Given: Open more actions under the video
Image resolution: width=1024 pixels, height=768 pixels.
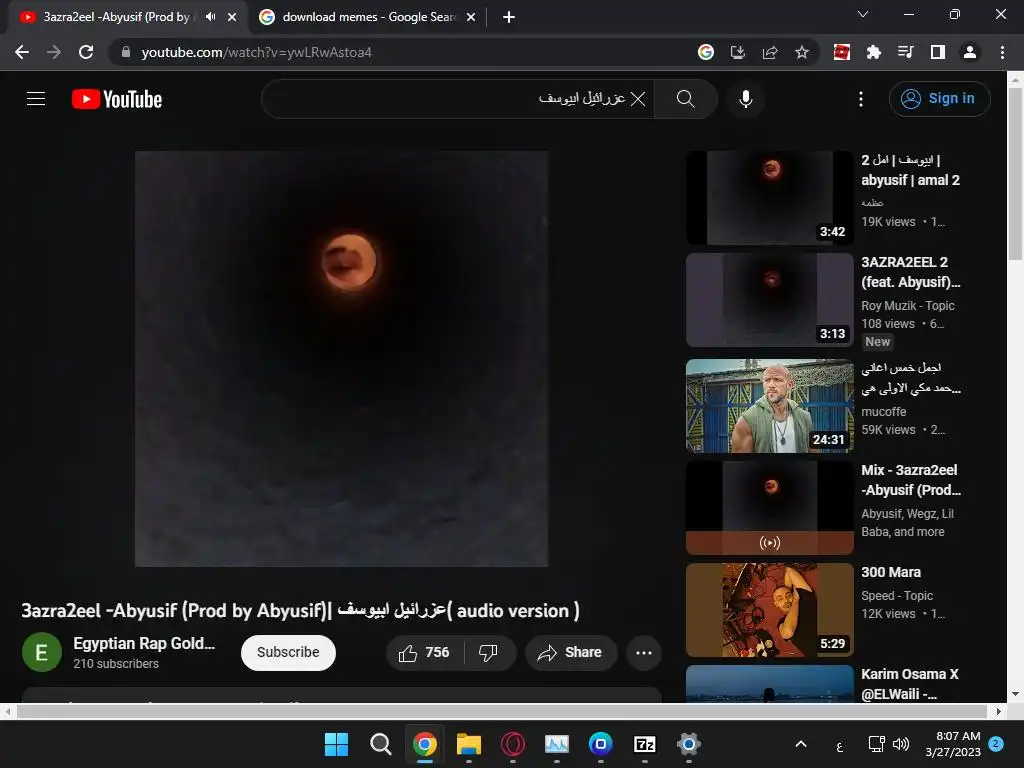Looking at the screenshot, I should point(644,652).
